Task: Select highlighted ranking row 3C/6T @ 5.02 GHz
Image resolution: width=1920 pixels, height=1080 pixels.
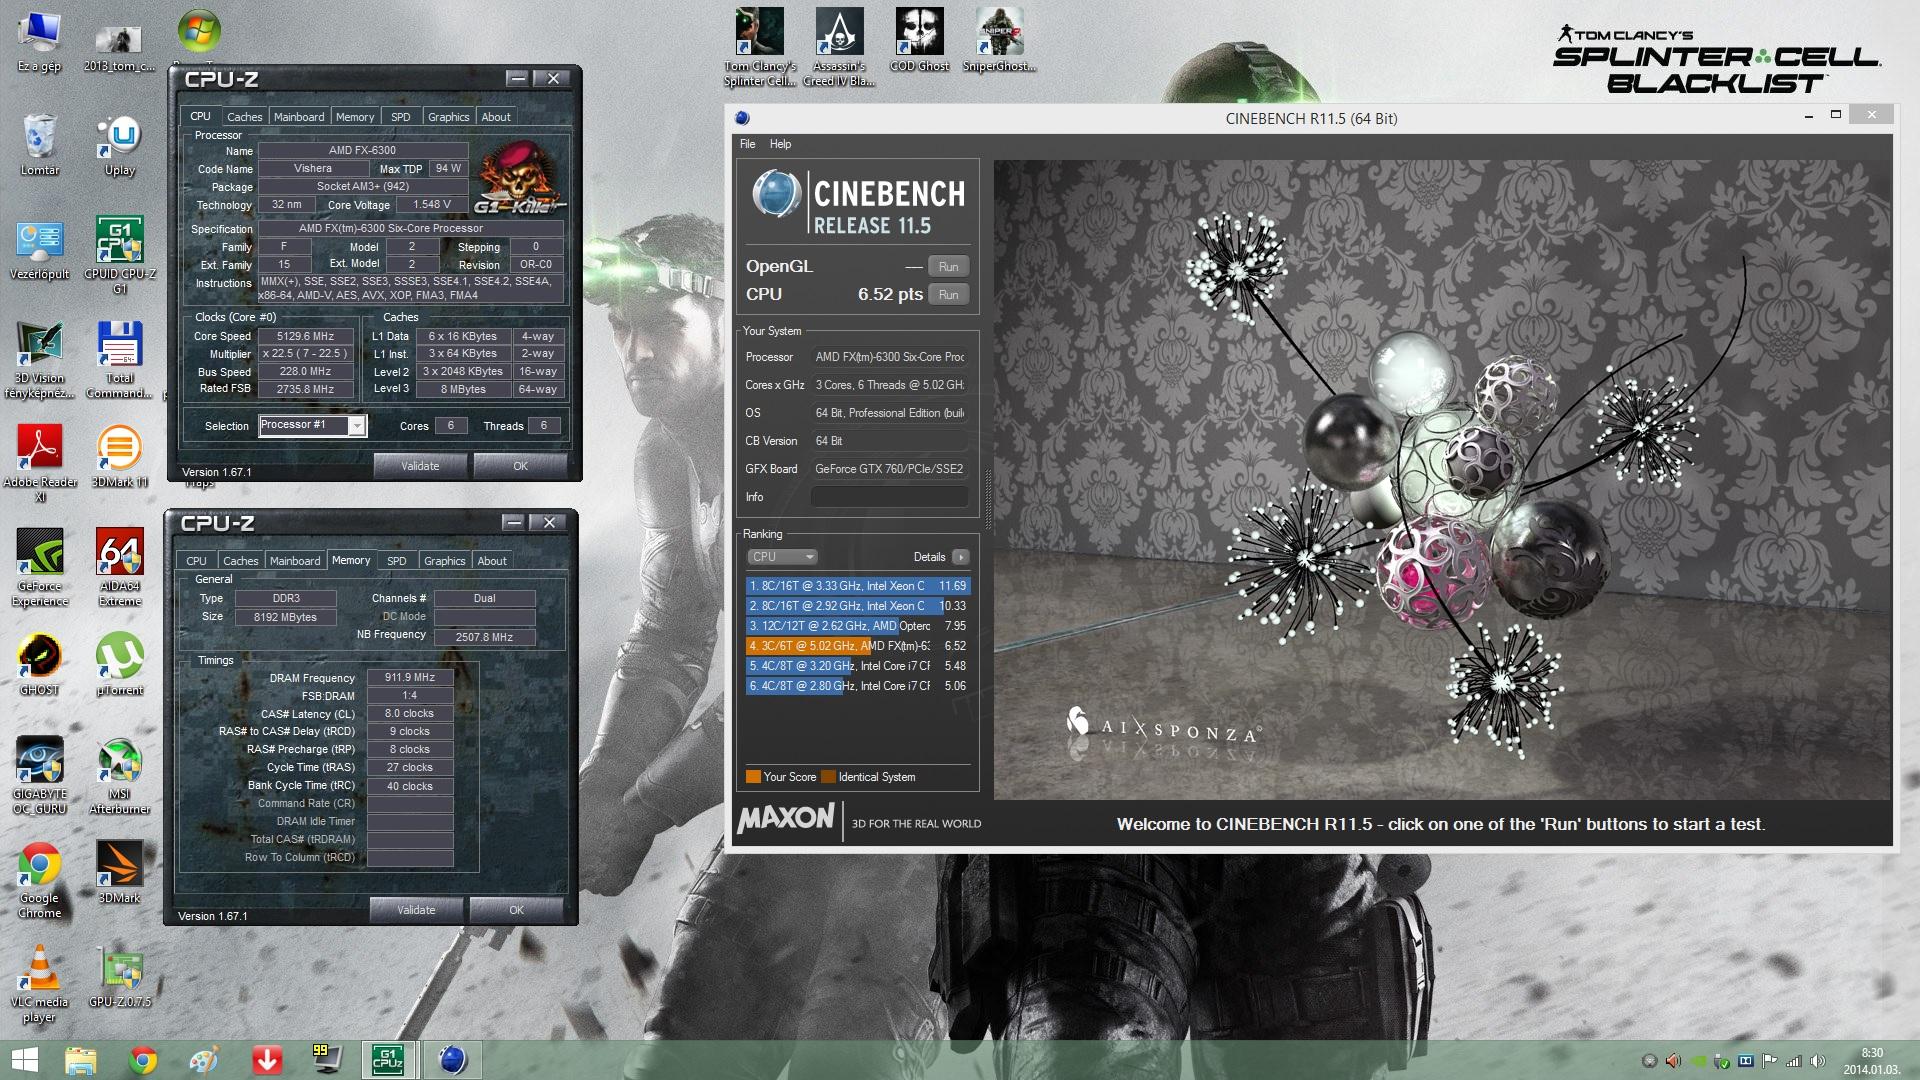Action: point(857,646)
